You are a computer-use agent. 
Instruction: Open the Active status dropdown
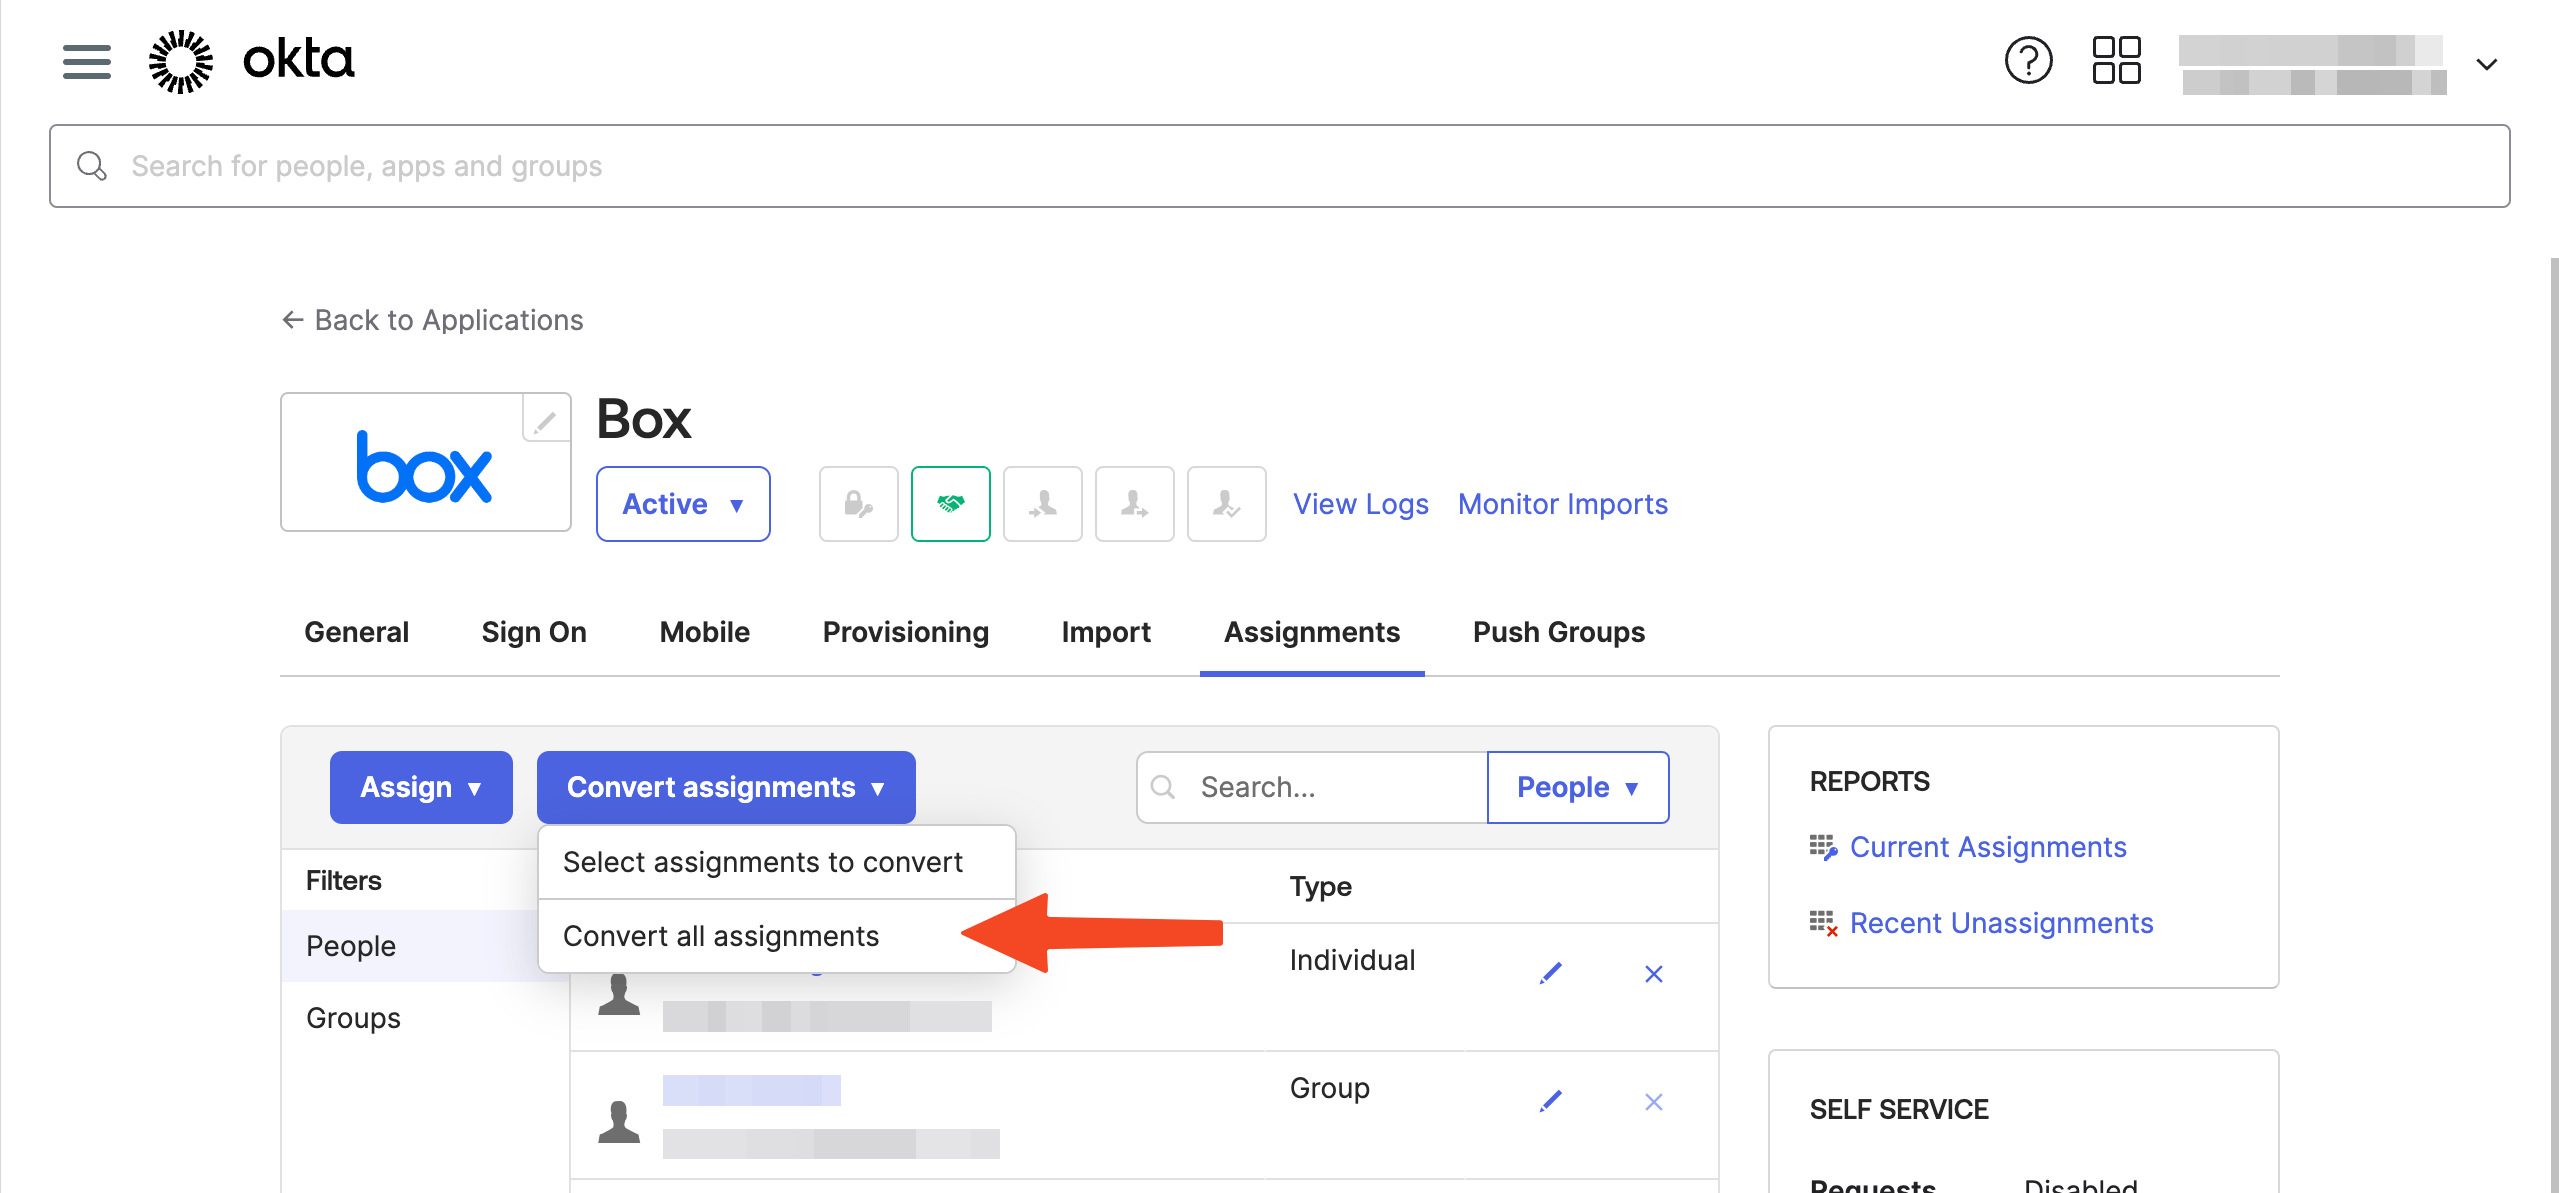[x=683, y=504]
